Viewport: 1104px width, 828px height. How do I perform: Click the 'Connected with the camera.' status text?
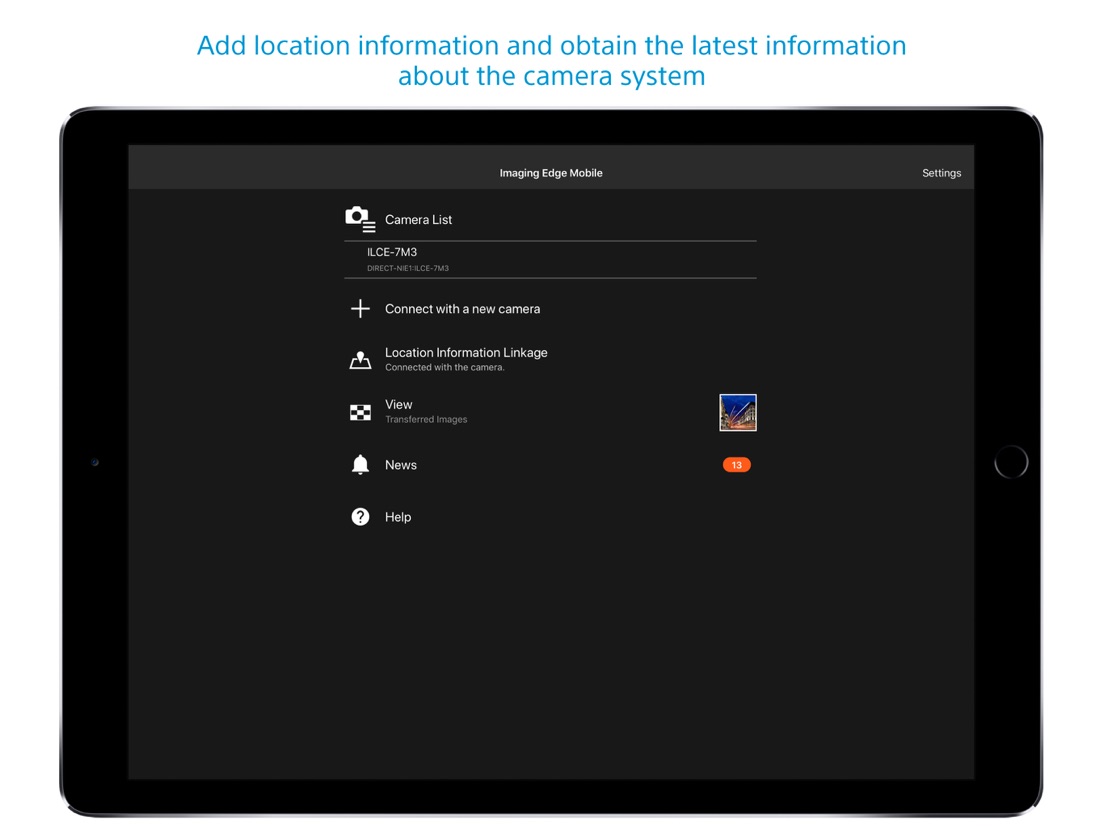pyautogui.click(x=445, y=368)
